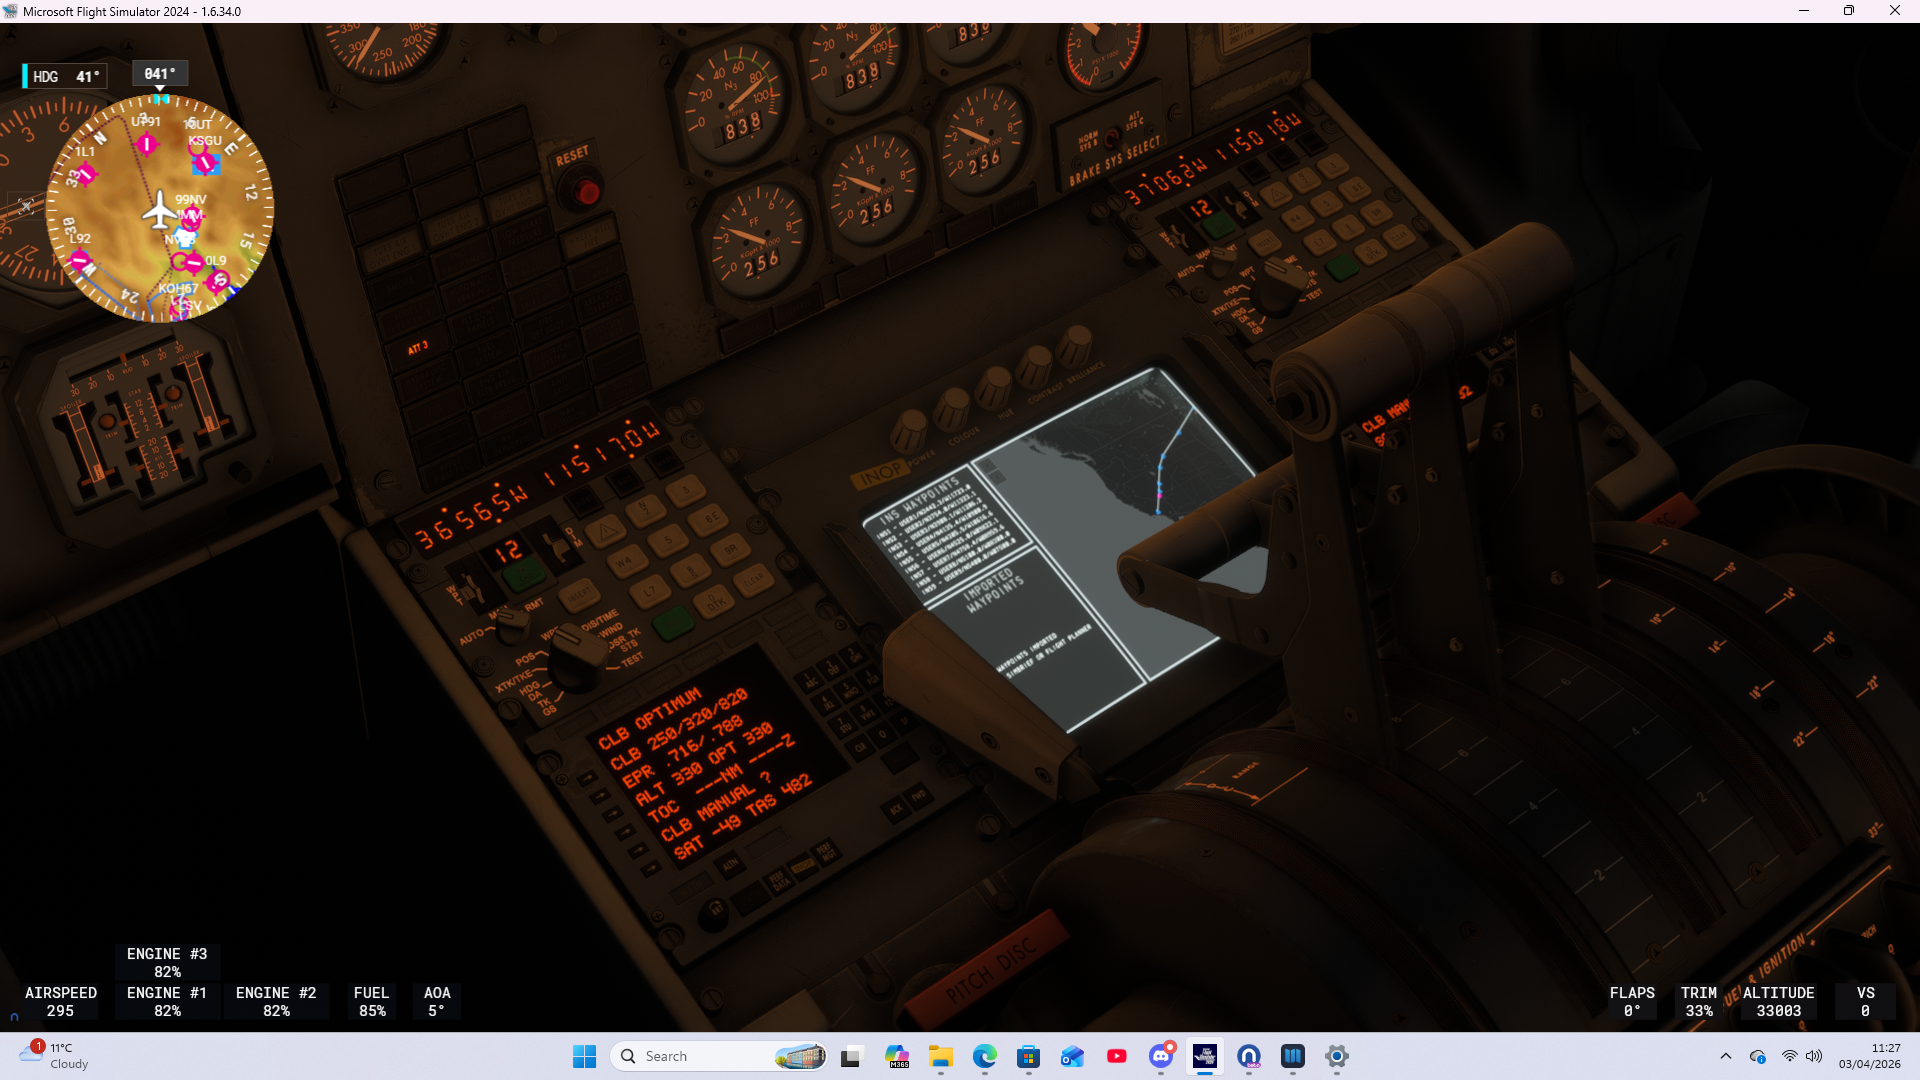Click the POWER knob of waypoint display
Screen dimensions: 1920x1080
click(909, 432)
